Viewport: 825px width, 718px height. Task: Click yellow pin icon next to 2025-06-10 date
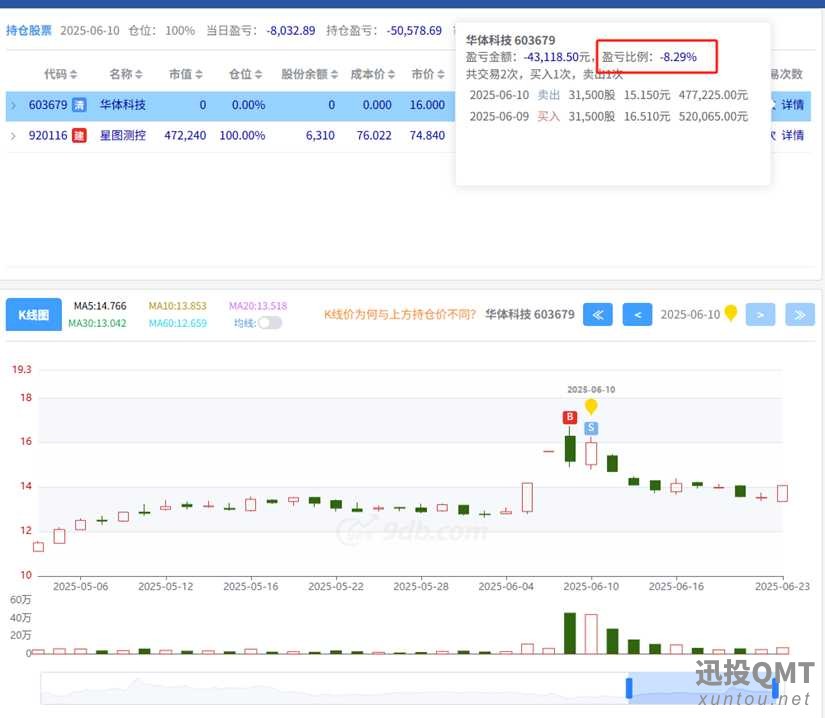pyautogui.click(x=731, y=313)
